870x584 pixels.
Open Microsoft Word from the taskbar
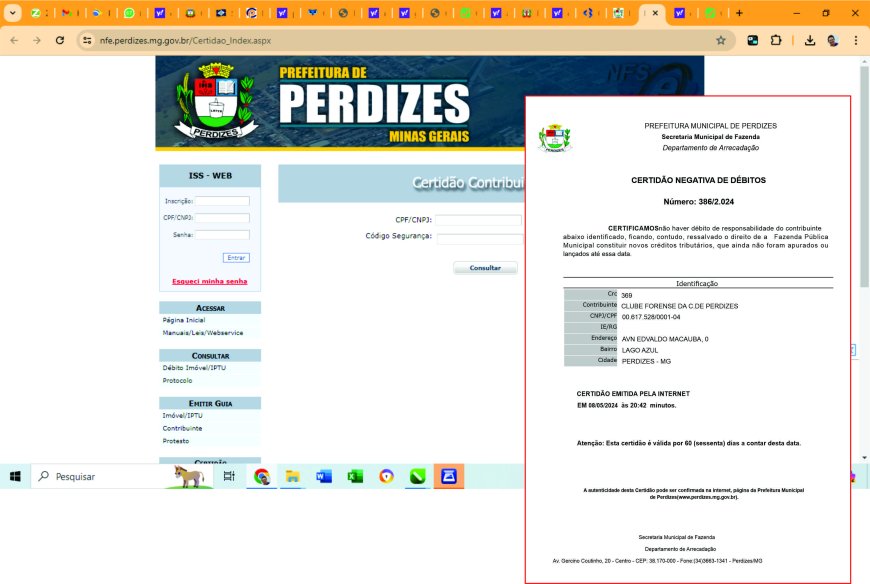tap(323, 476)
